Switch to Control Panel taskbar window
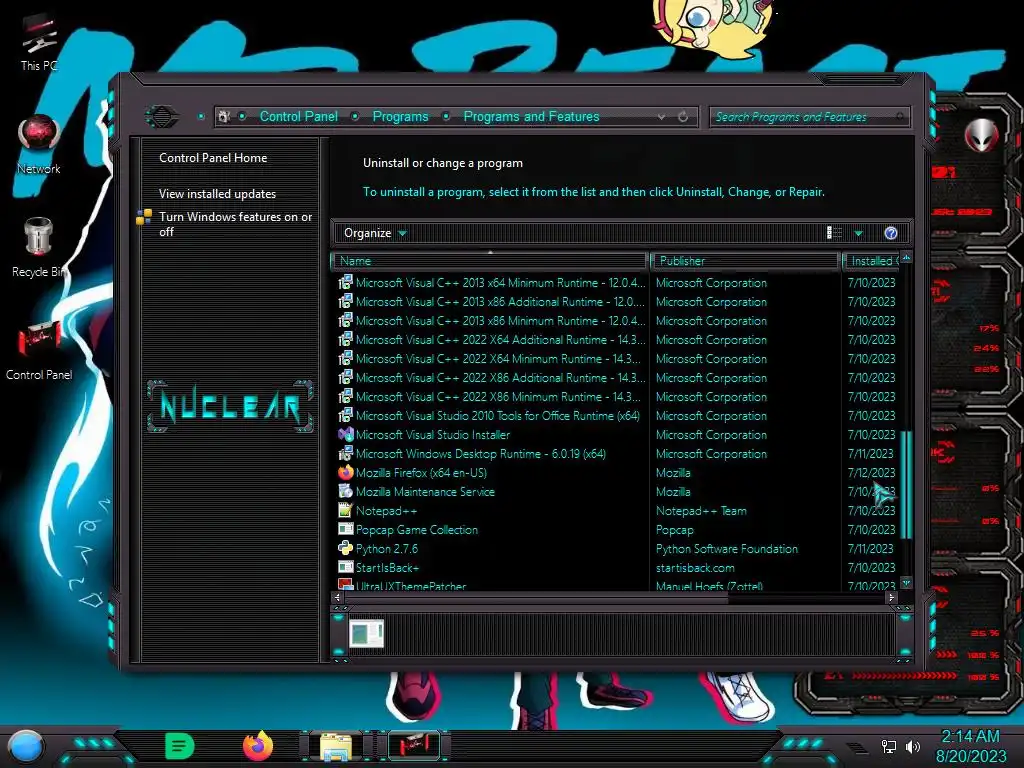Viewport: 1024px width, 768px height. (x=413, y=746)
